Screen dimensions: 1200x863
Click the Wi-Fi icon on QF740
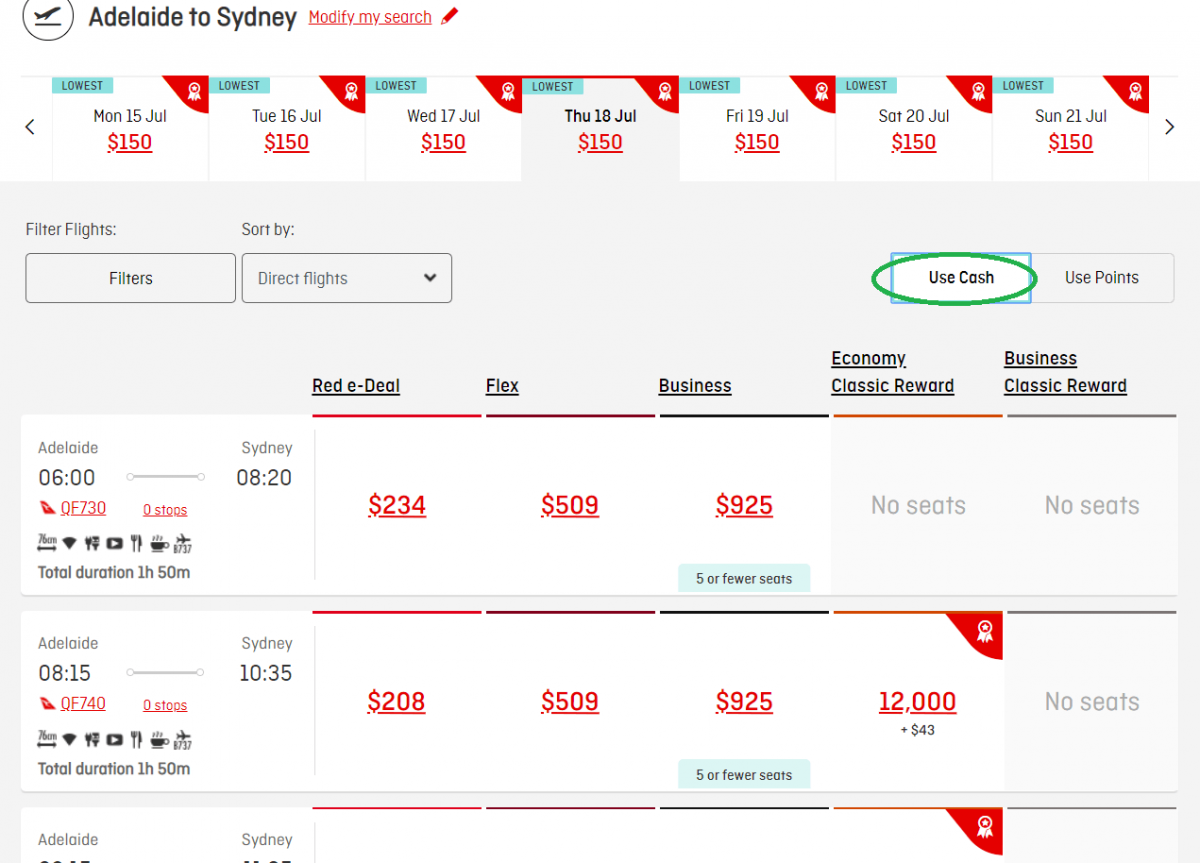point(69,740)
